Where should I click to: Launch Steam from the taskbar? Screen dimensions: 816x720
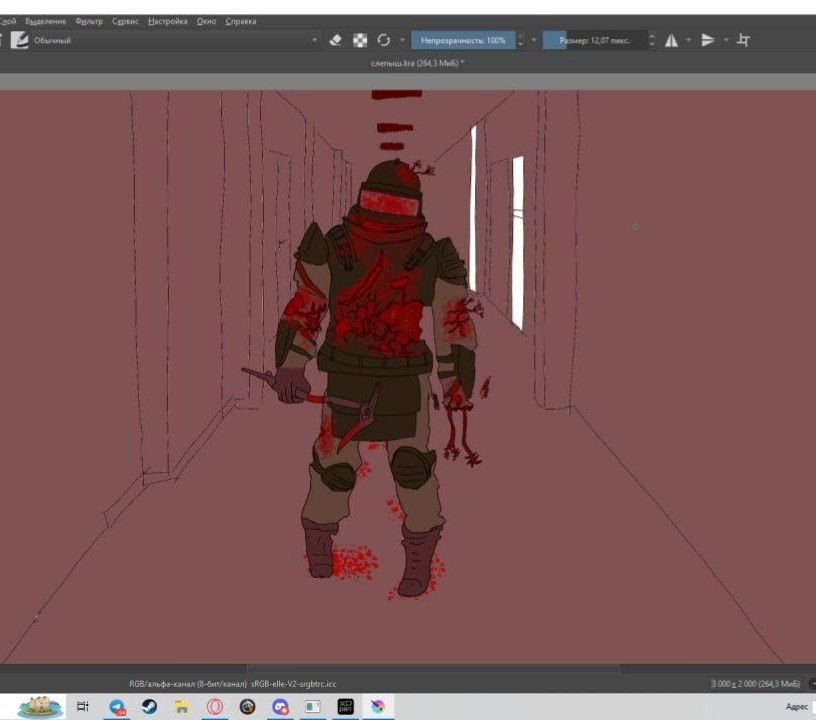pos(149,706)
